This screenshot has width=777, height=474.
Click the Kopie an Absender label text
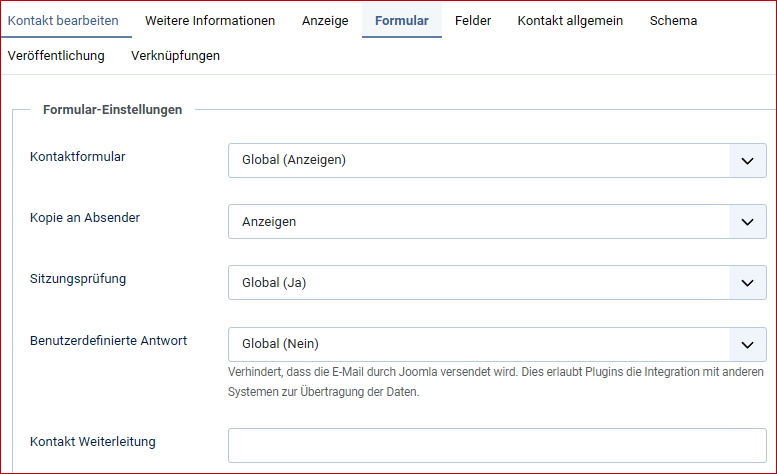click(x=85, y=218)
